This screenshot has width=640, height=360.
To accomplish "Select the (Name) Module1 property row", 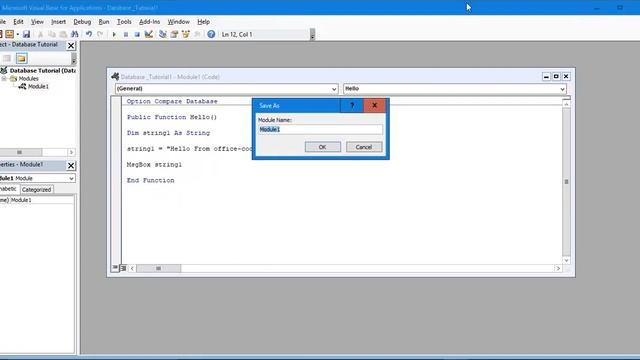I will pyautogui.click(x=37, y=200).
